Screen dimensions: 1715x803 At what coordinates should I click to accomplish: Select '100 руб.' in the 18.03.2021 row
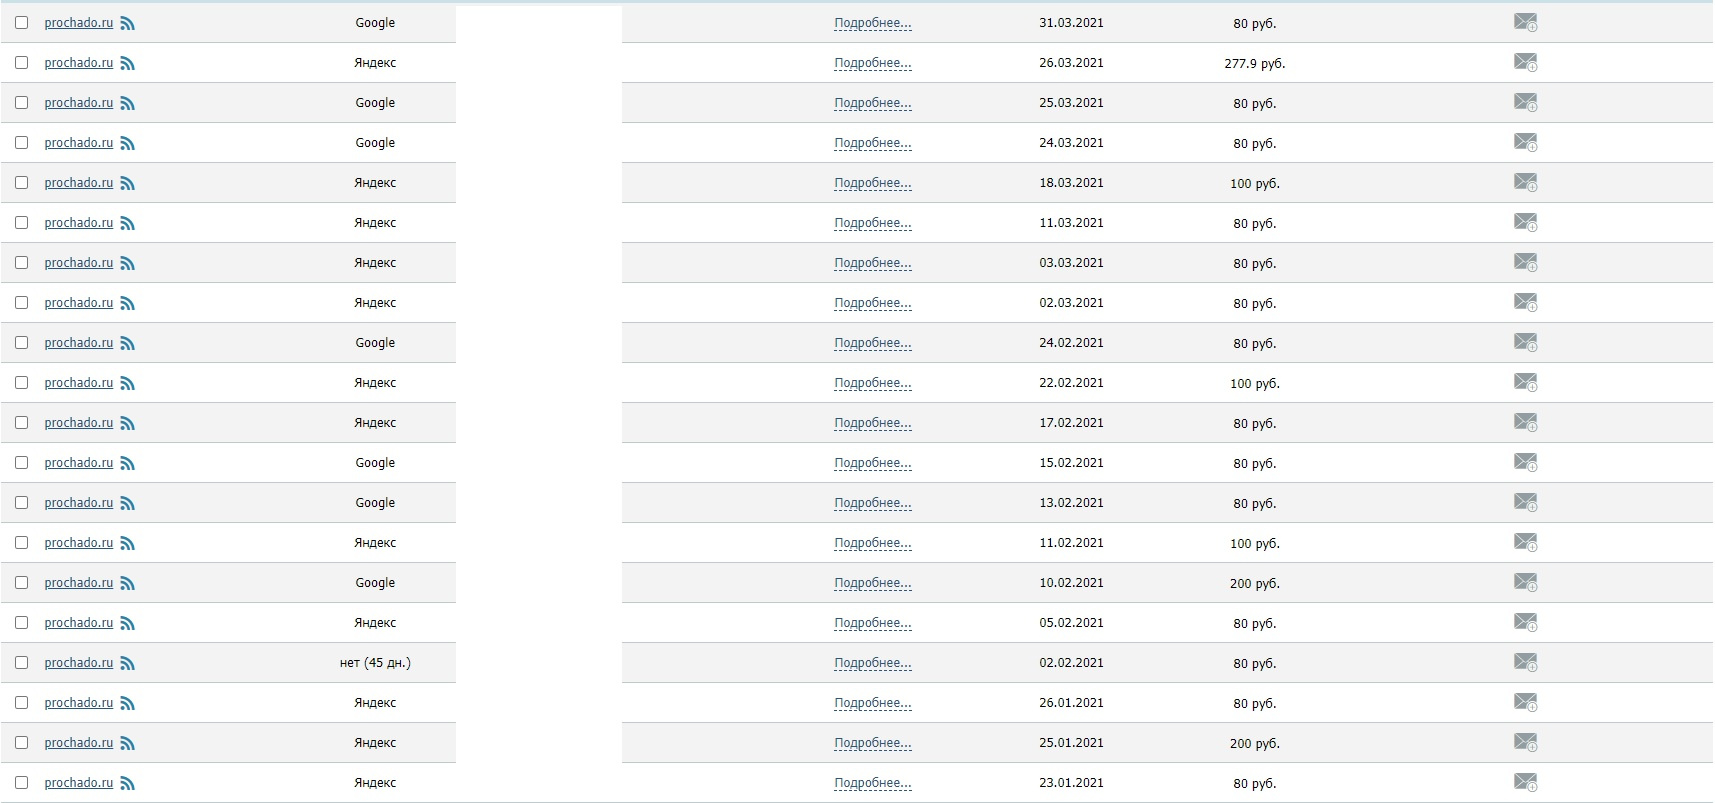(1255, 183)
